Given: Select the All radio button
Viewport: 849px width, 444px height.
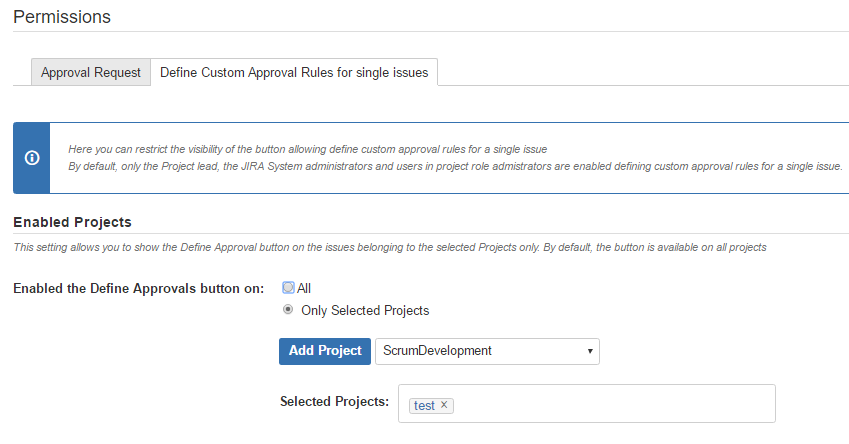Looking at the screenshot, I should tap(288, 288).
